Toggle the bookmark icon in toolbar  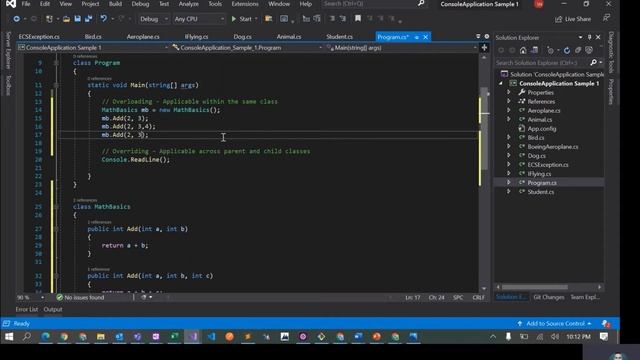[x=358, y=19]
